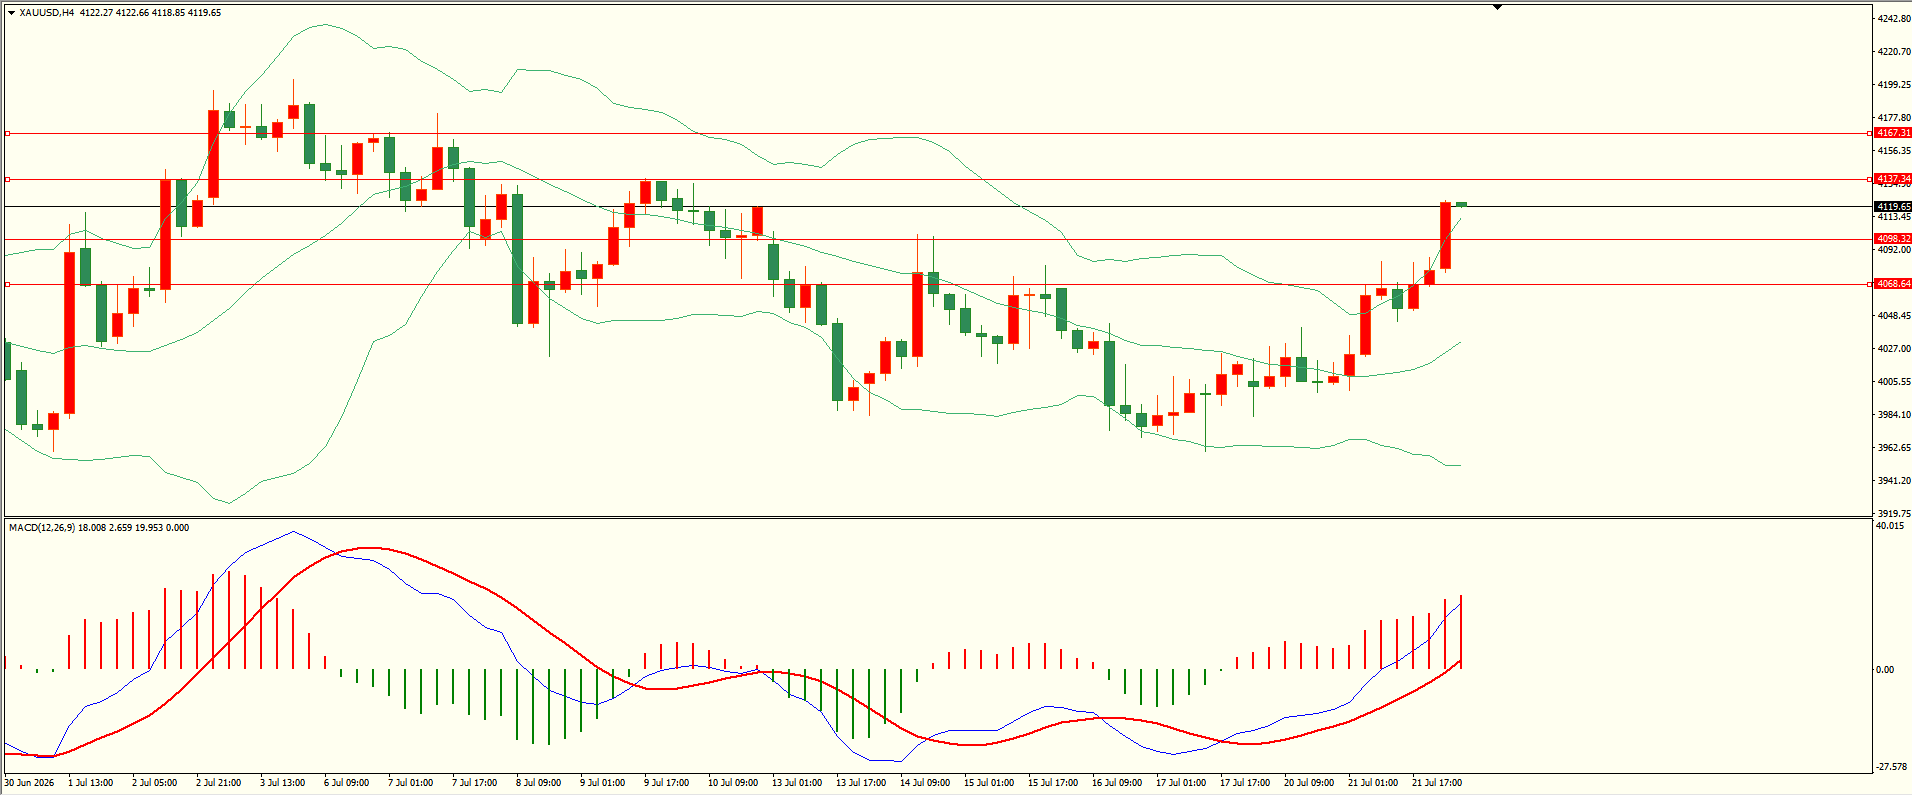Screen dimensions: 1912x796
Task: Click the triangle icon before XAUUSD,H4 title
Action: (11, 13)
